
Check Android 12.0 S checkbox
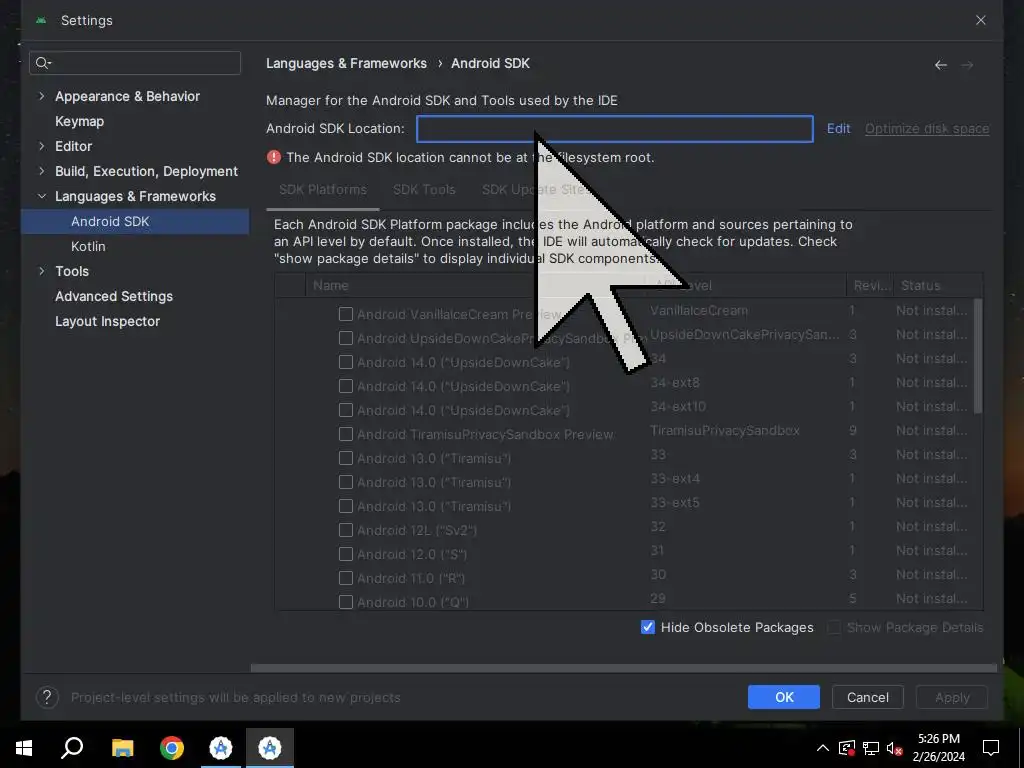coord(346,554)
